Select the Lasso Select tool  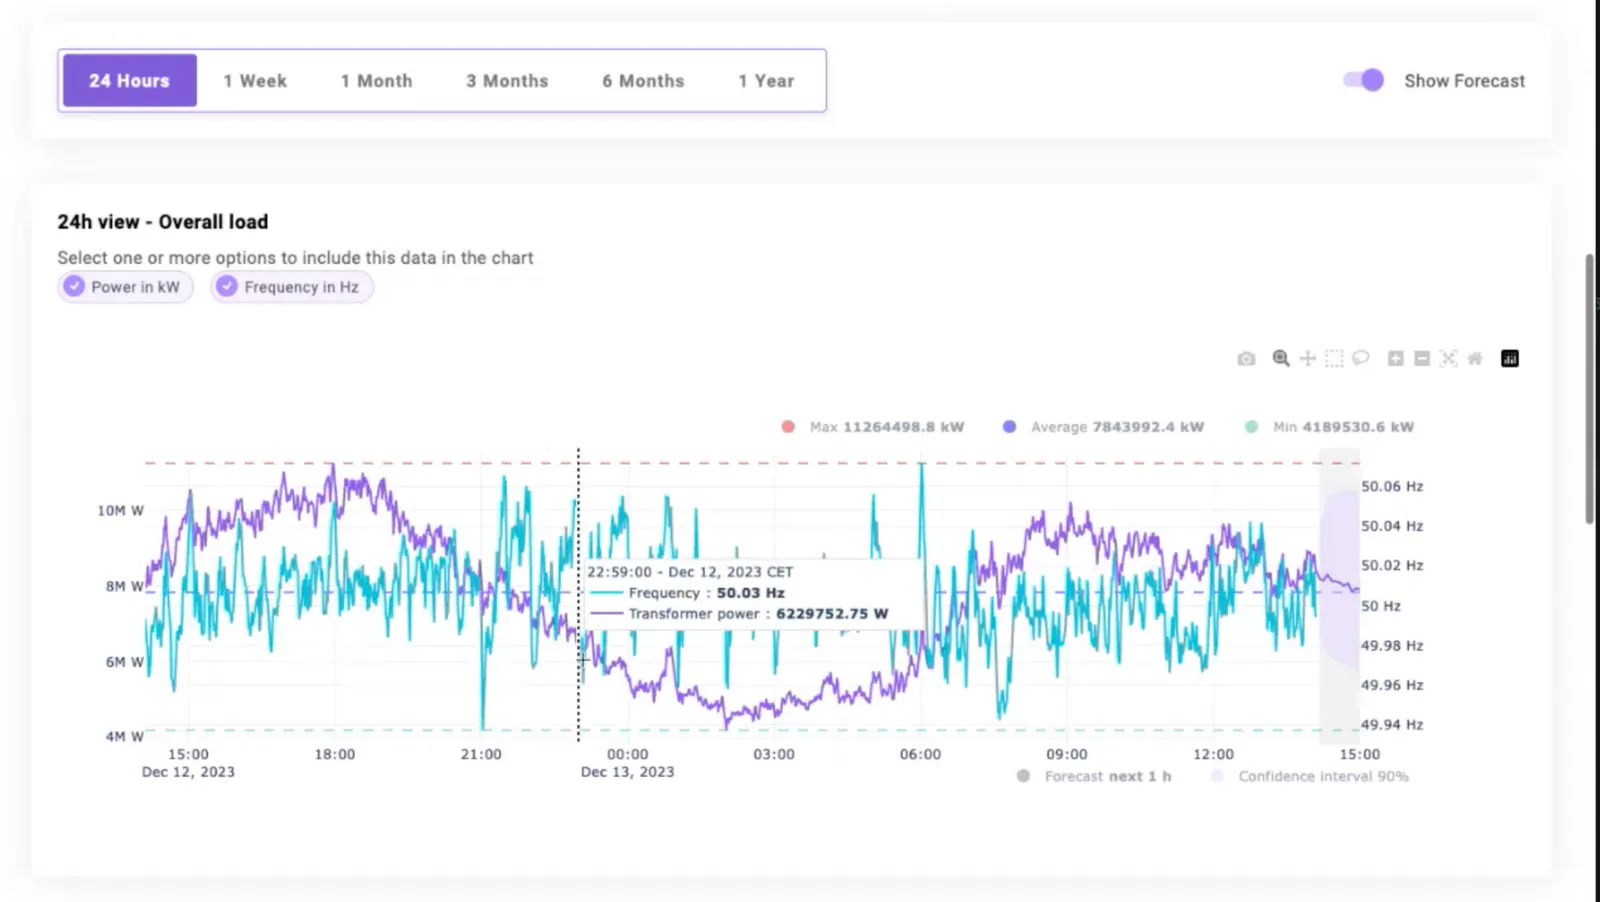[x=1361, y=358]
